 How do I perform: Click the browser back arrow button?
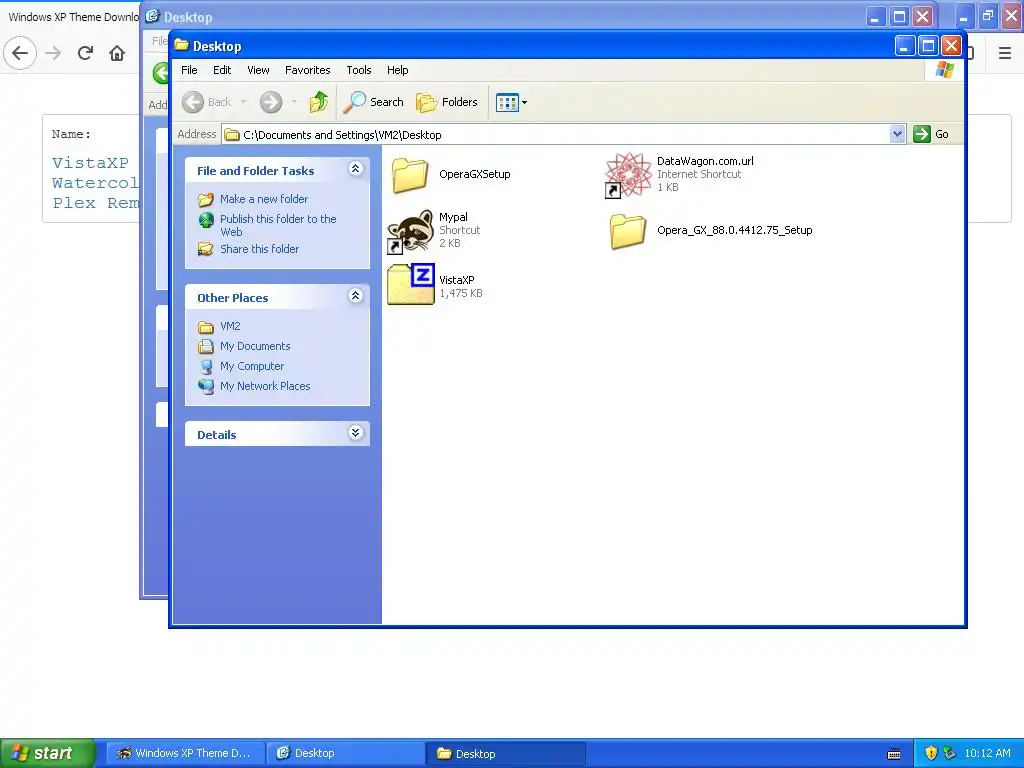click(x=20, y=53)
